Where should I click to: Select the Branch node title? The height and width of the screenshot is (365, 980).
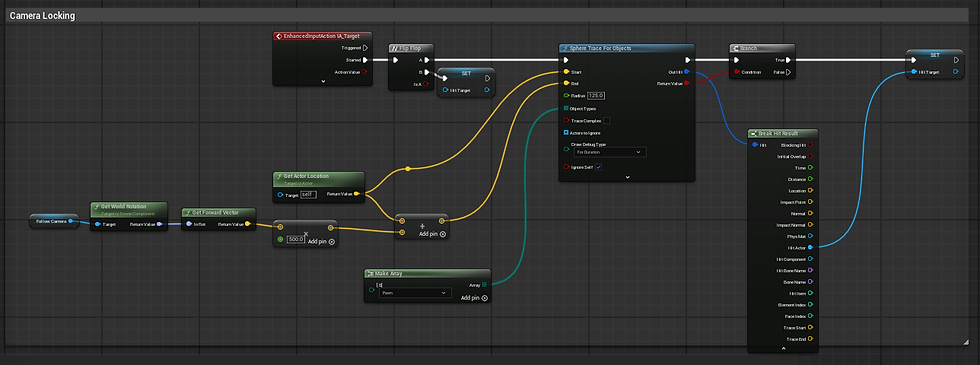[x=749, y=48]
